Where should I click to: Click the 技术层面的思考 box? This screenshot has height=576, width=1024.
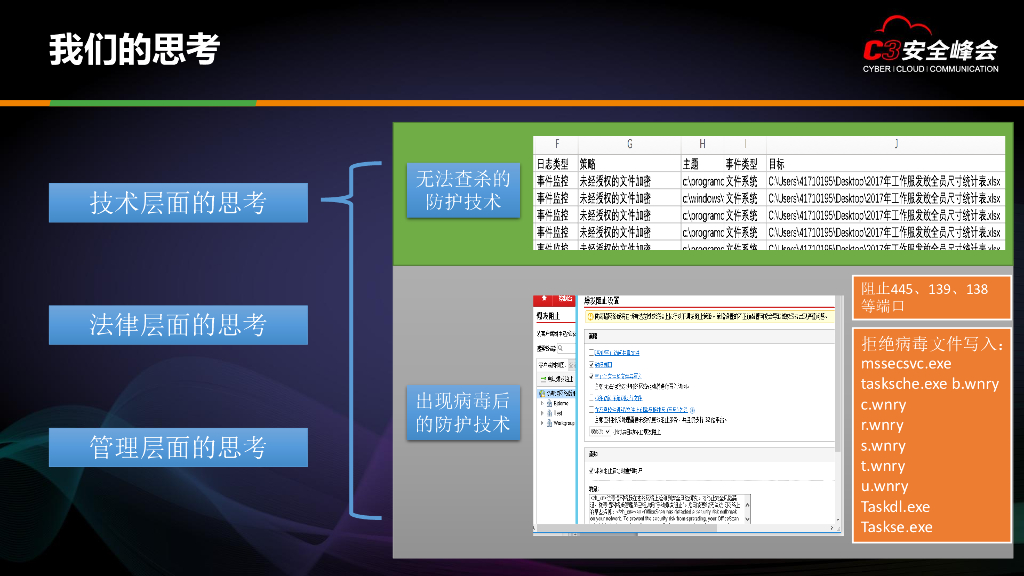pos(178,203)
